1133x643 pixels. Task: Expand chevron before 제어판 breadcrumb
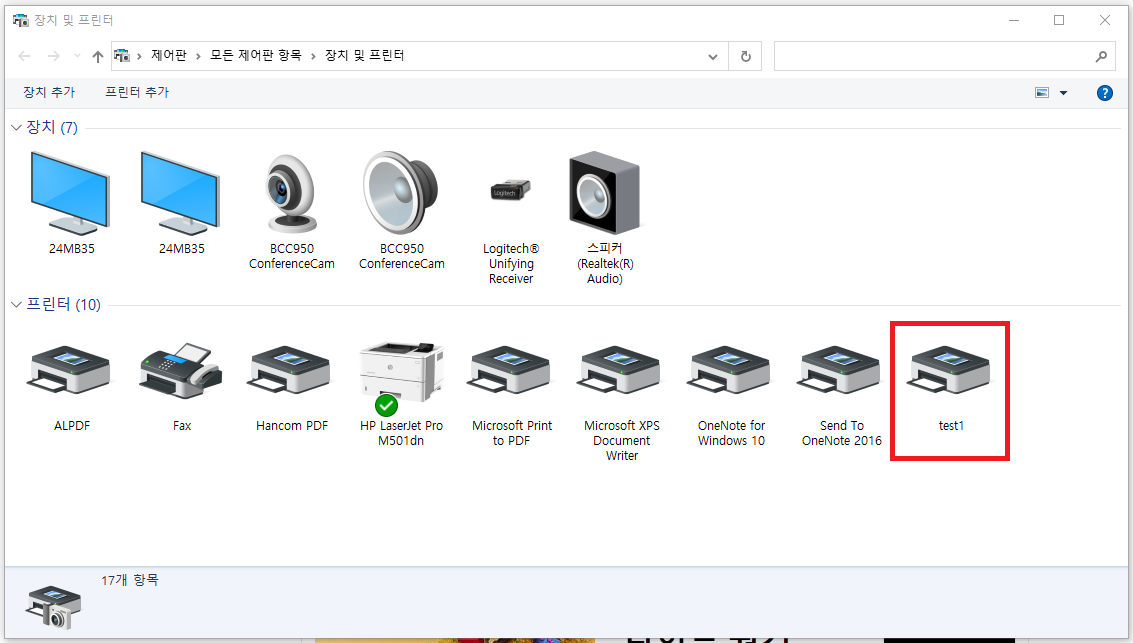(139, 56)
